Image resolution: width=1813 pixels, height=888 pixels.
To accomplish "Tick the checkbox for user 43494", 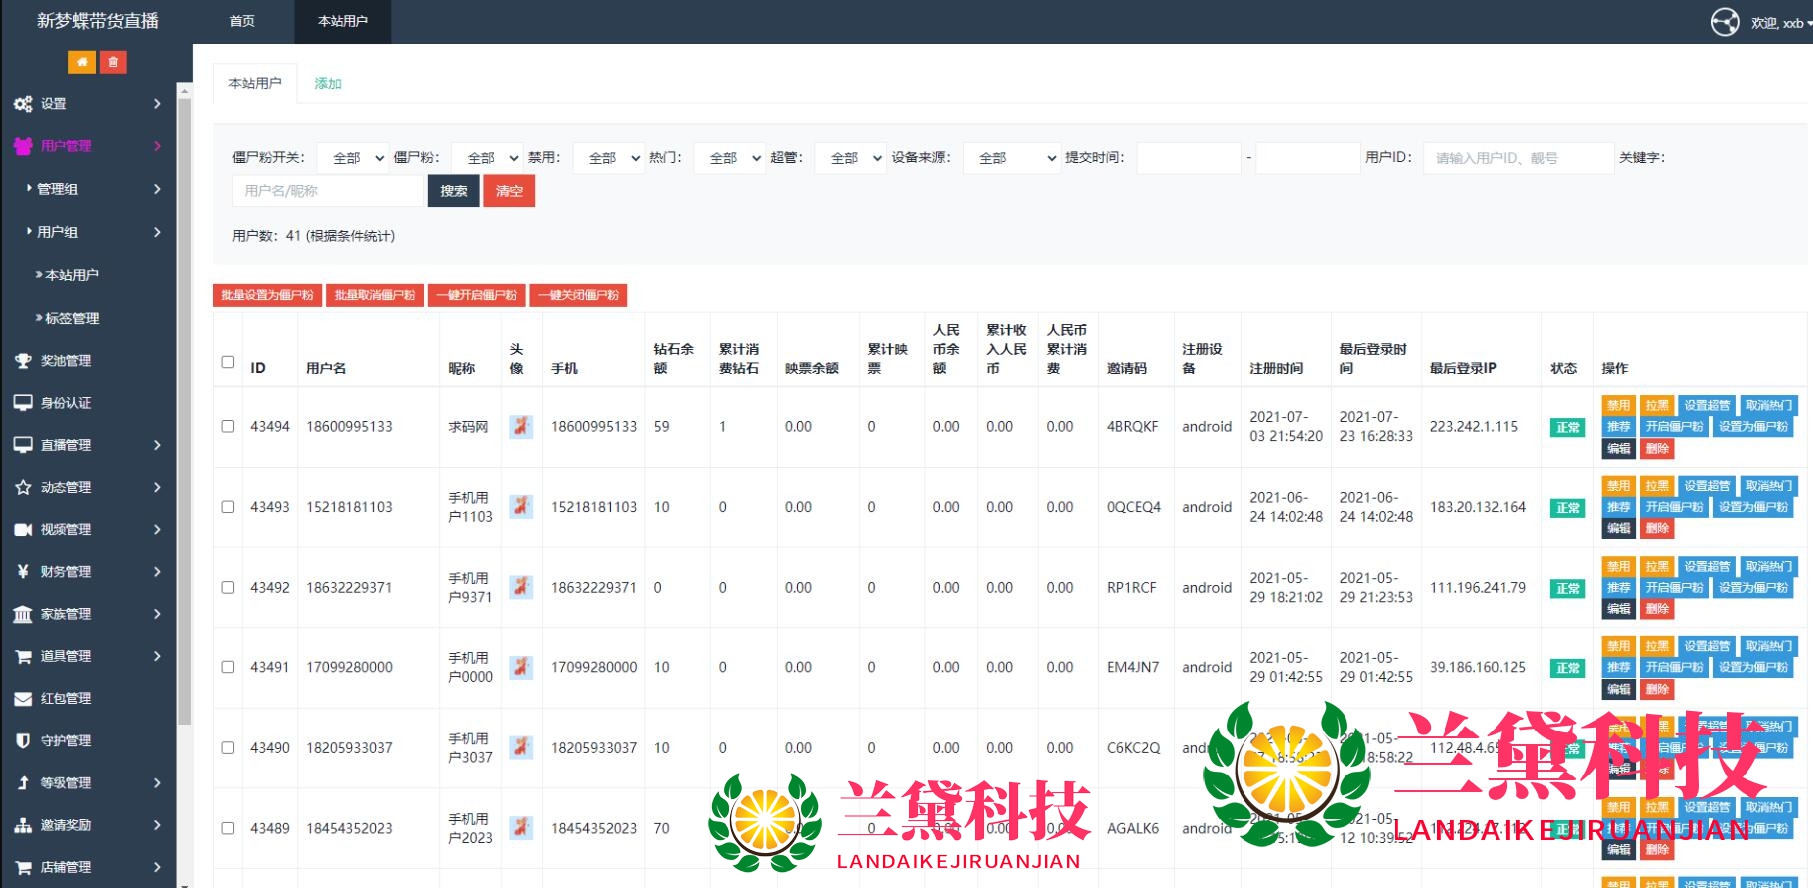I will 228,426.
